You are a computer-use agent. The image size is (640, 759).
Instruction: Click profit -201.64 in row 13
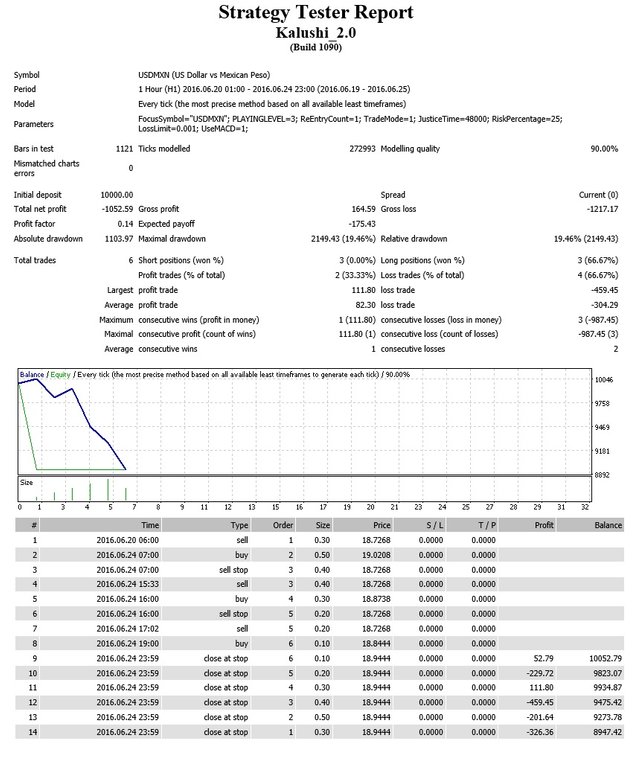540,717
